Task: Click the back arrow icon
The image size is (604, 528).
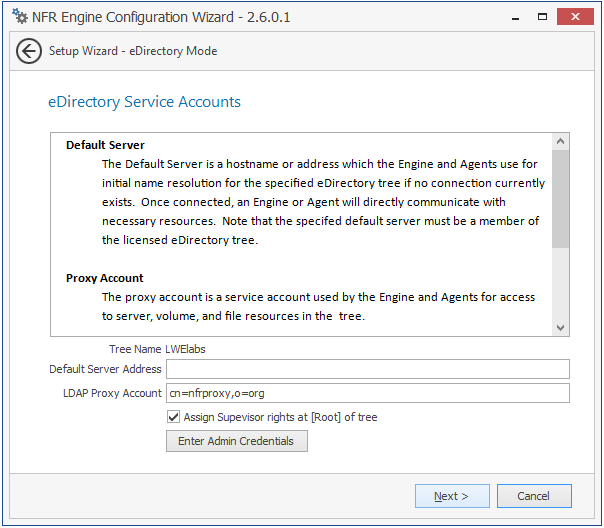Action: coord(29,51)
